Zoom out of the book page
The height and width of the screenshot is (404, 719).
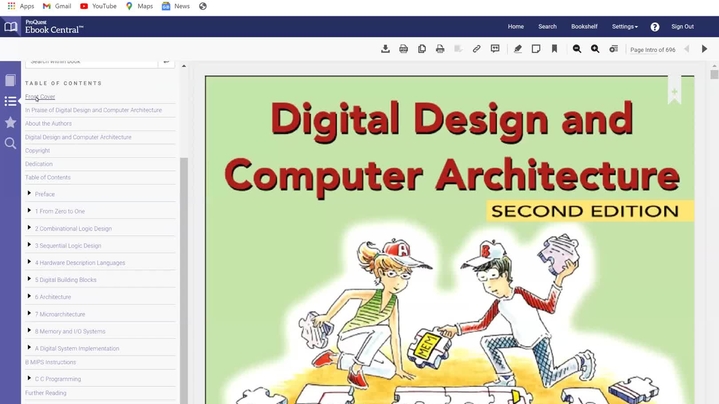577,49
